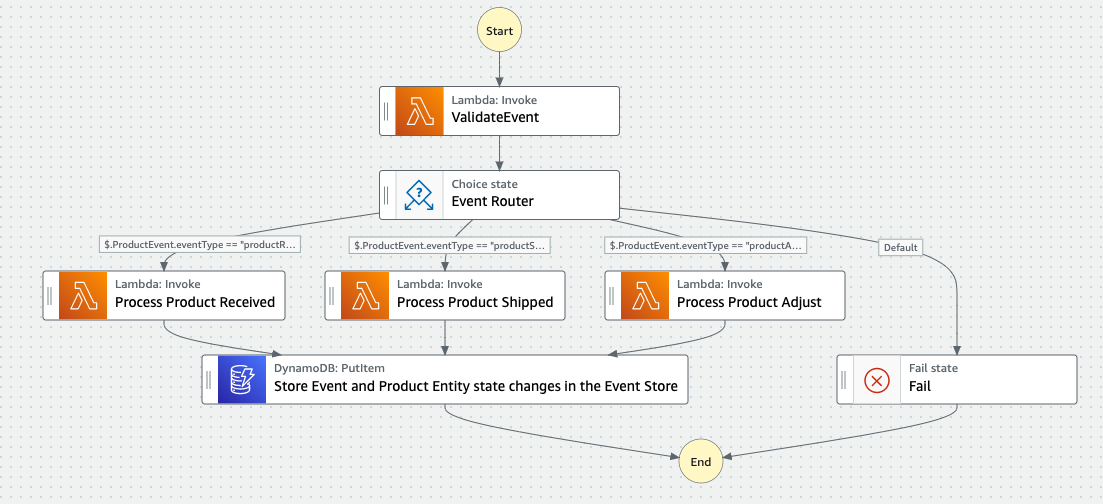Click the ValidateEvent state name
The image size is (1103, 504).
495,118
